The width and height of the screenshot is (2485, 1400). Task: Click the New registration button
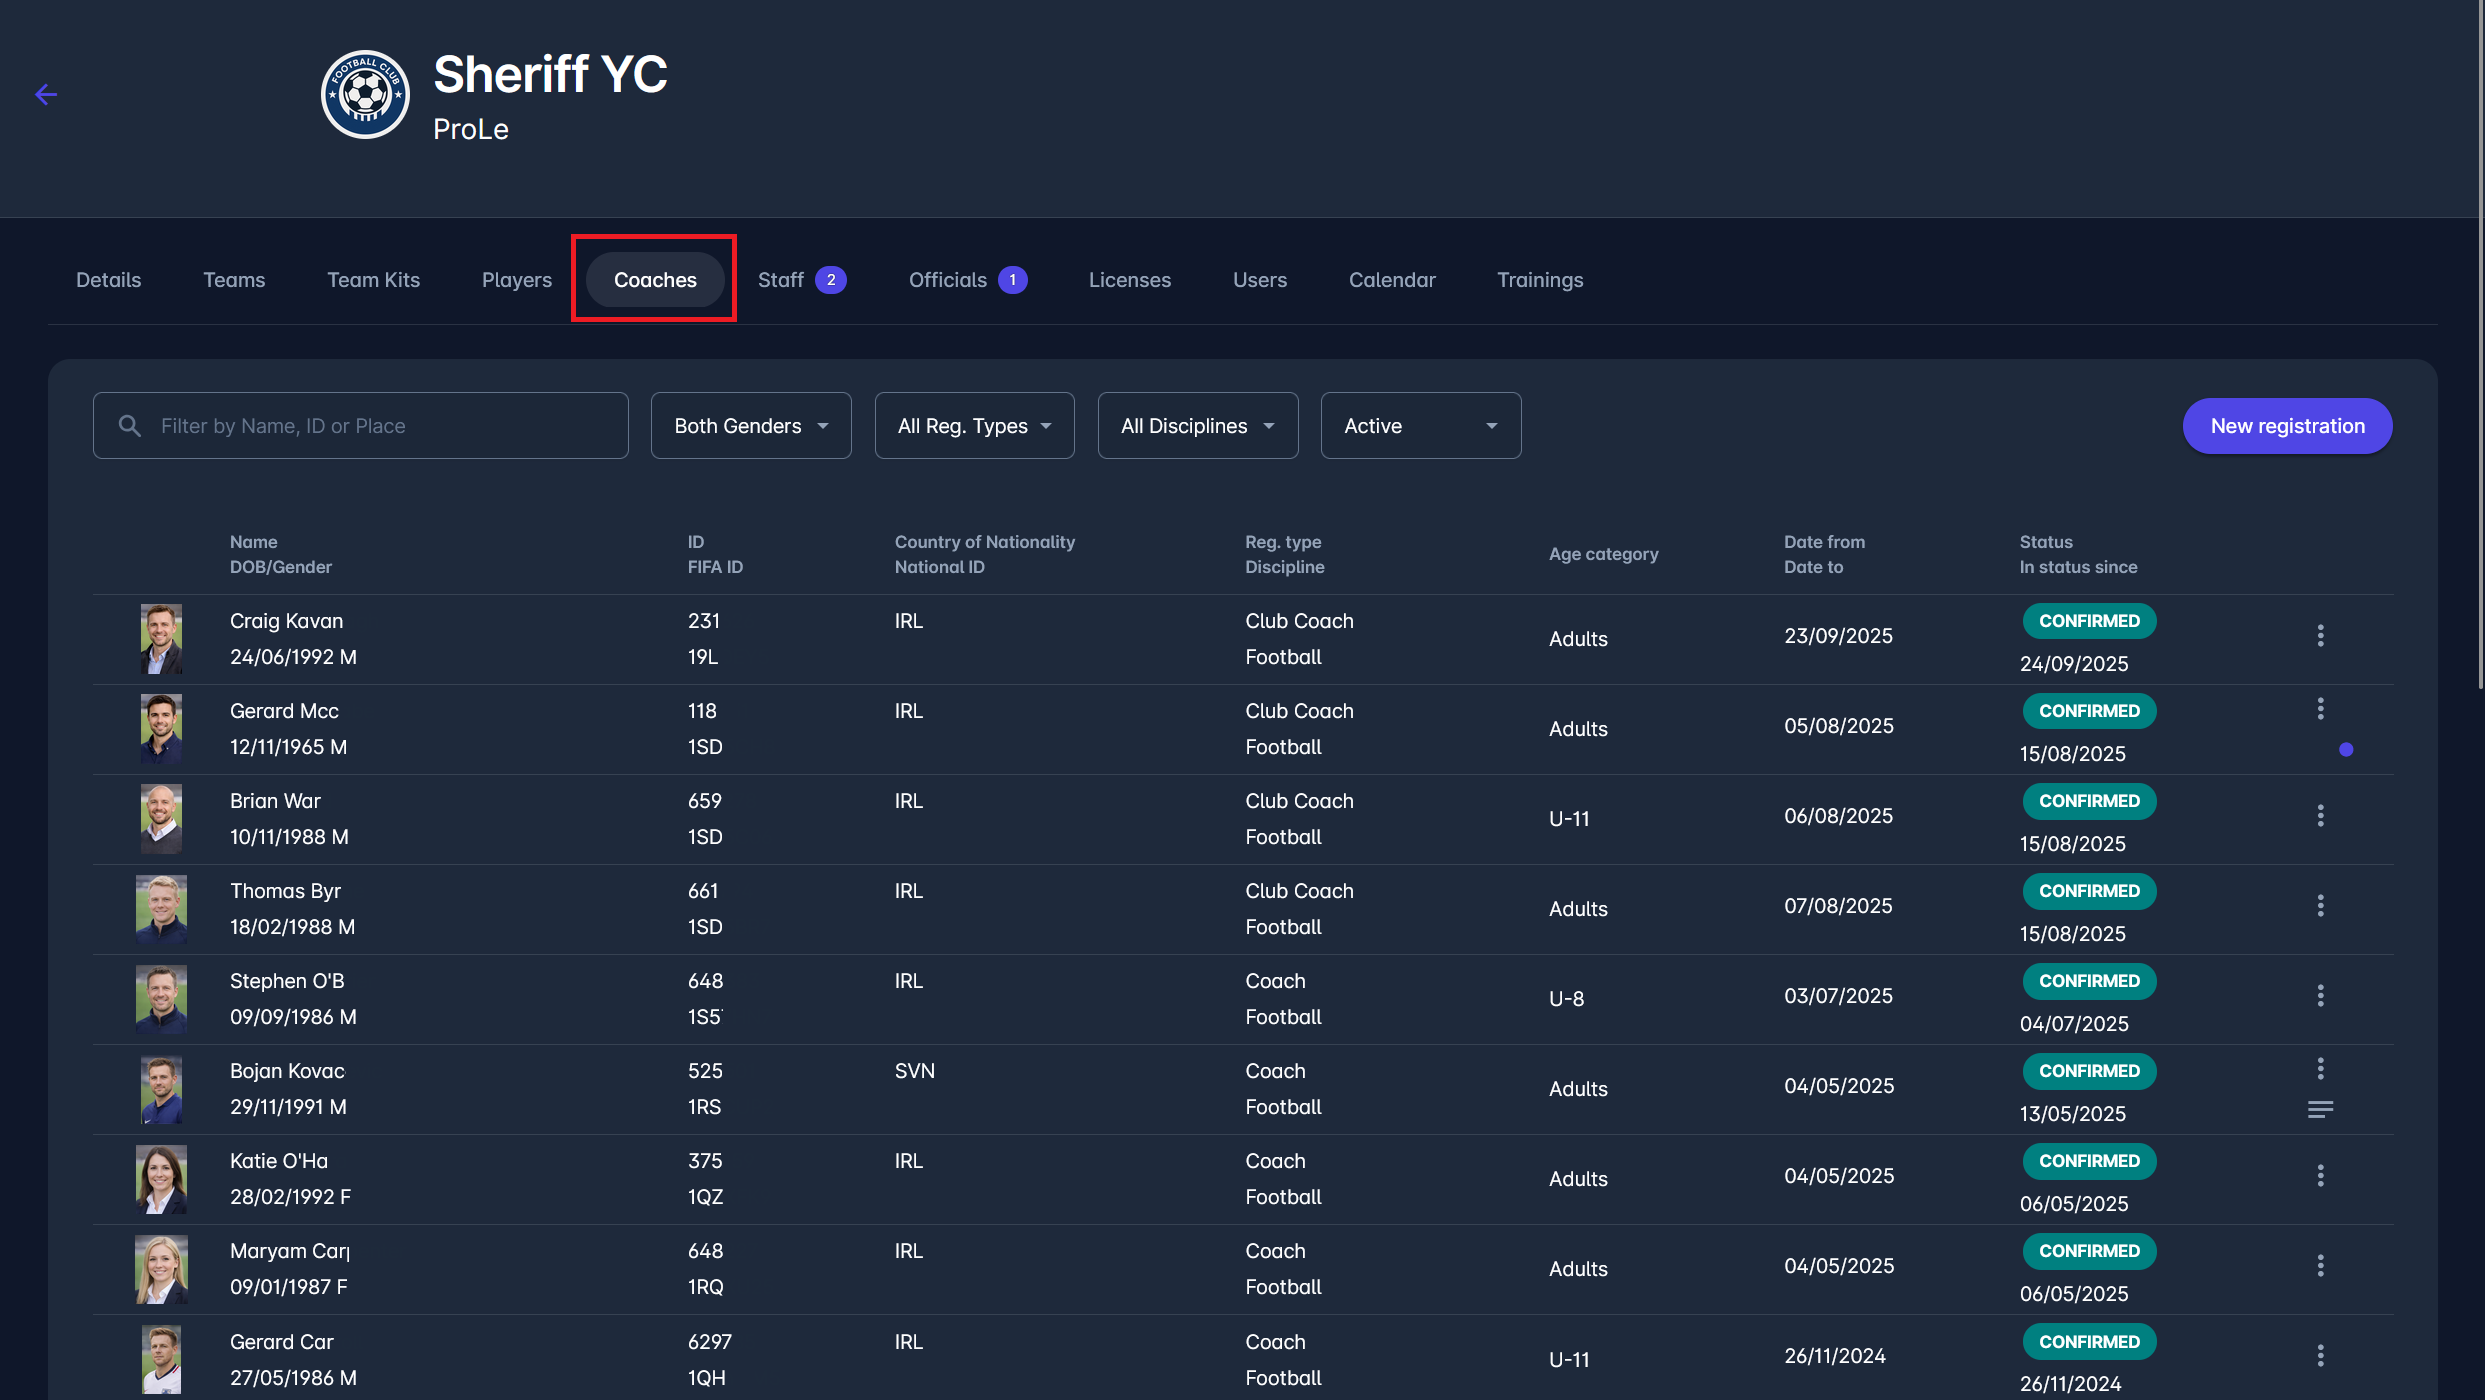pyautogui.click(x=2287, y=426)
